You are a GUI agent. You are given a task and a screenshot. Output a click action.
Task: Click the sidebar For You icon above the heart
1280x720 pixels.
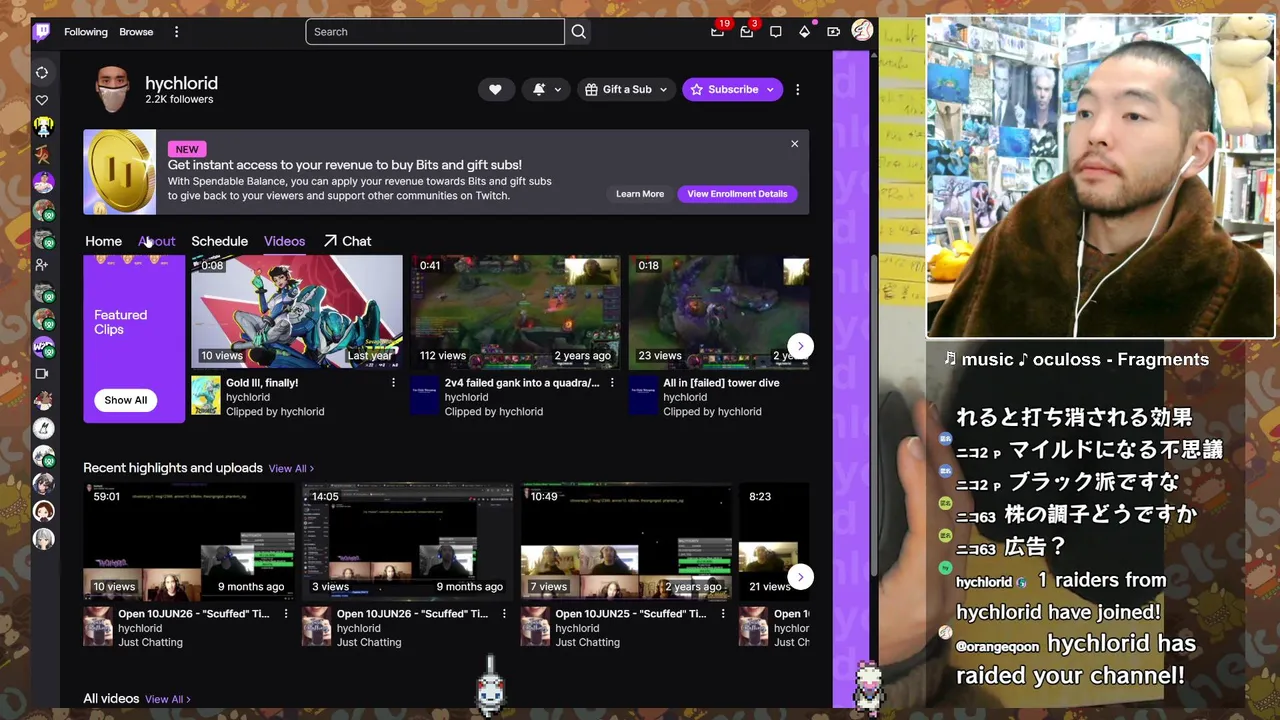point(42,73)
